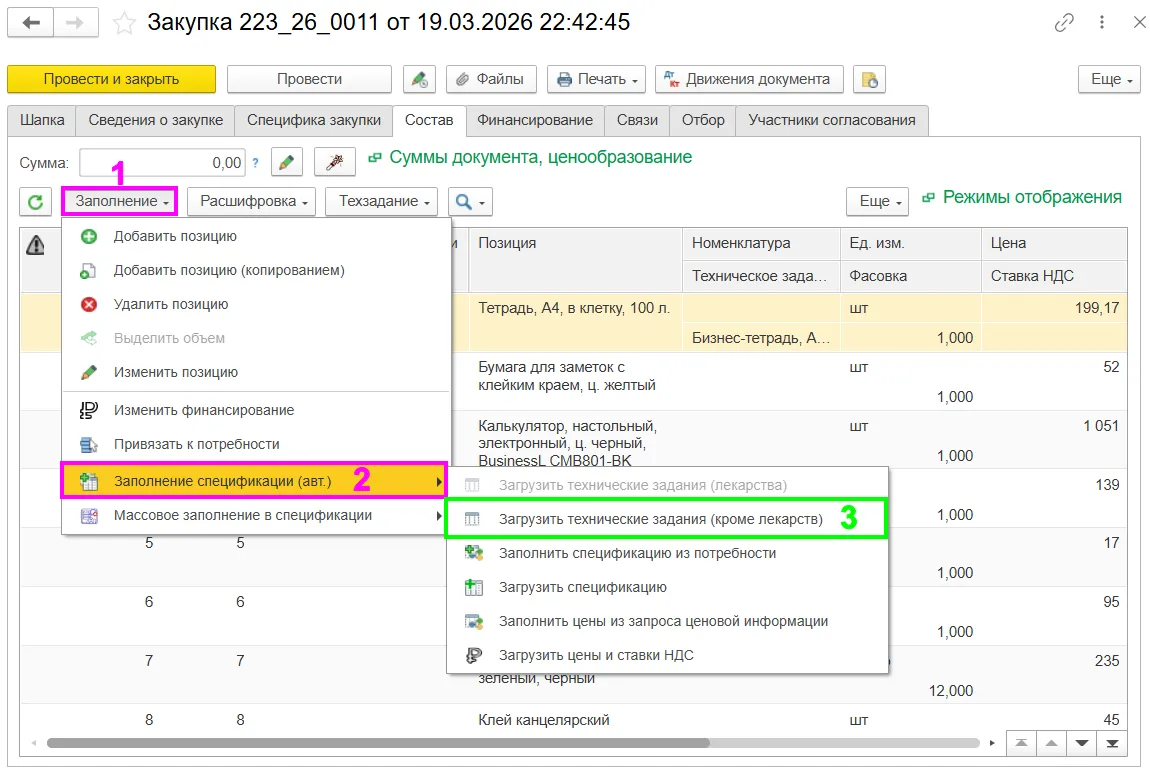Choose Удалить позицию menu entry
The image size is (1150, 770).
255,304
